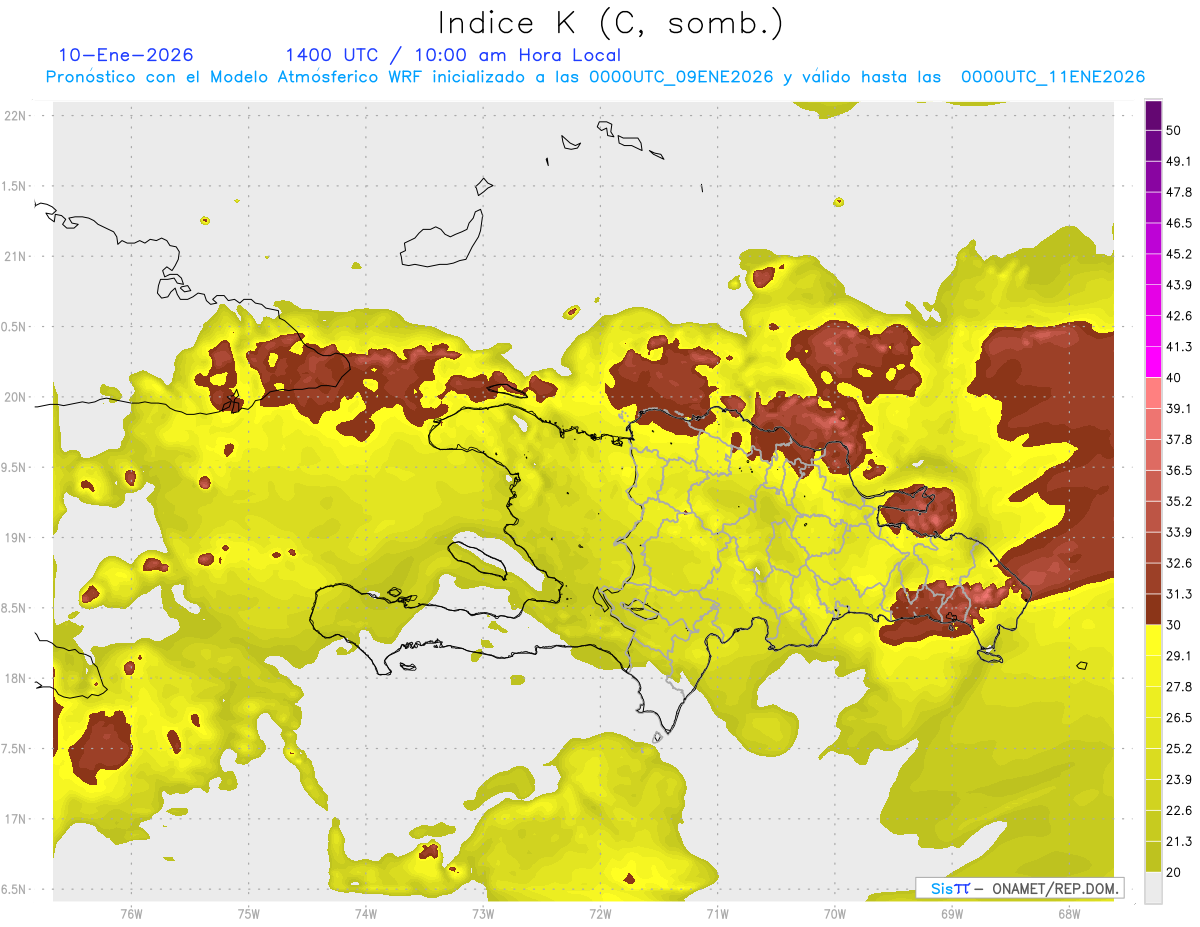This screenshot has width=1200, height=927.
Task: Click longitude label "70W"
Action: [834, 914]
